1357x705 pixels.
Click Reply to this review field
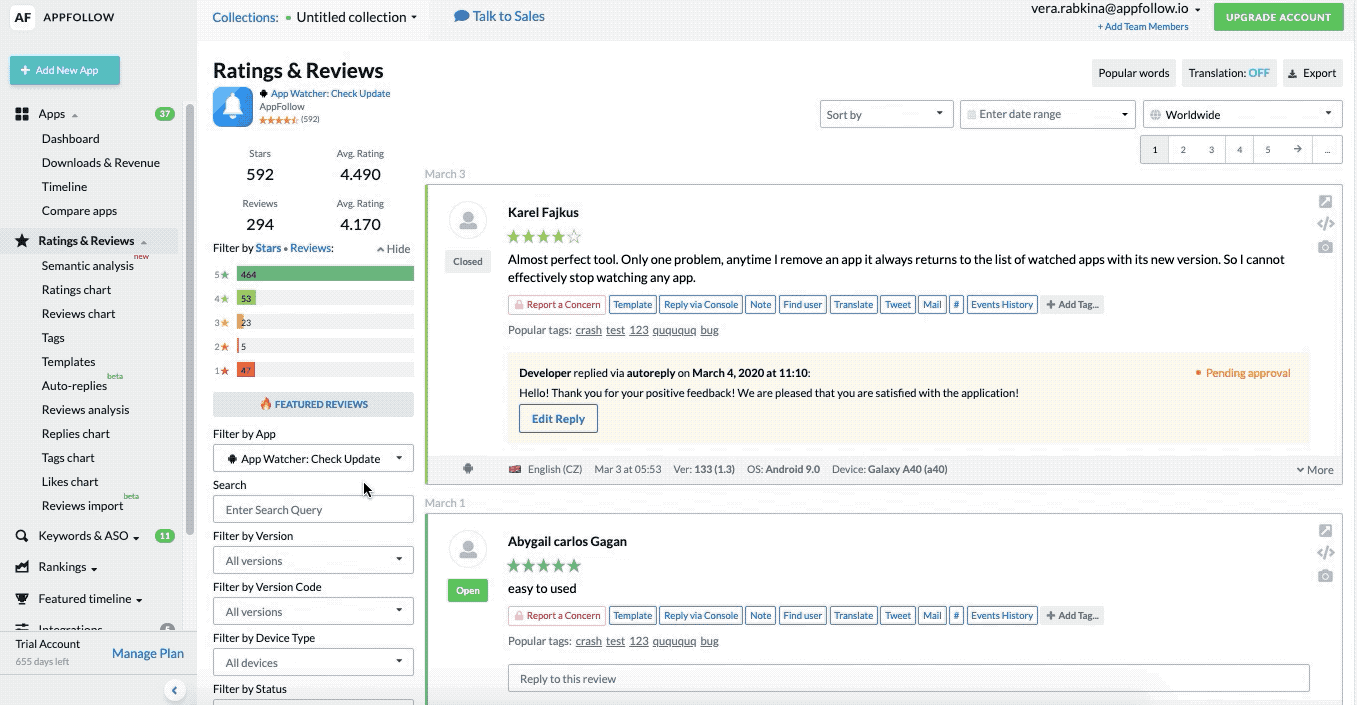pyautogui.click(x=908, y=679)
